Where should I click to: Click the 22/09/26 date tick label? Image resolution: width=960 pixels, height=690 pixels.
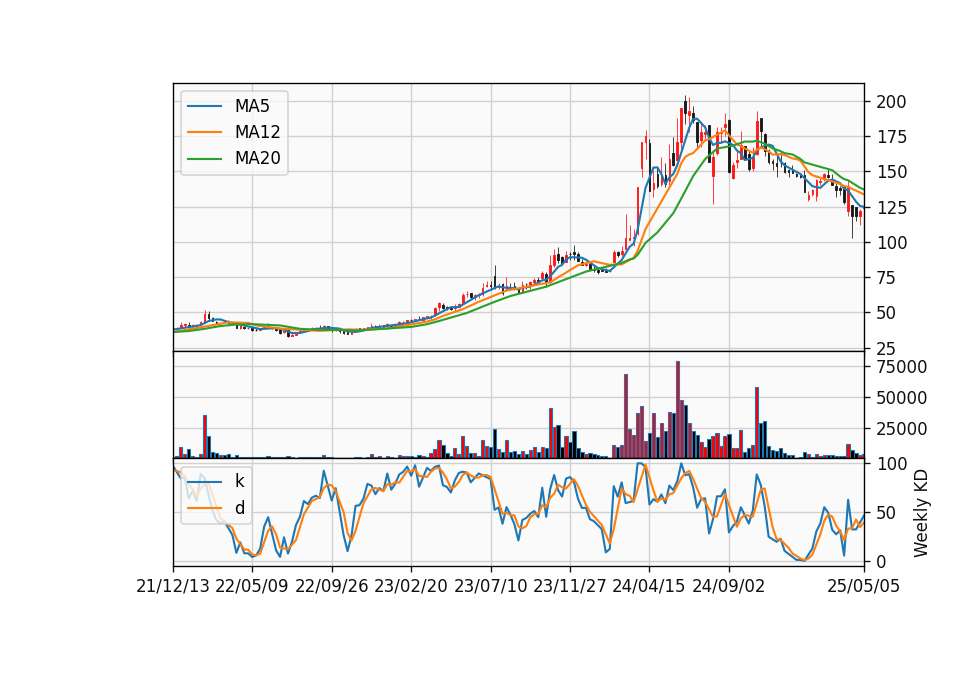pyautogui.click(x=332, y=586)
